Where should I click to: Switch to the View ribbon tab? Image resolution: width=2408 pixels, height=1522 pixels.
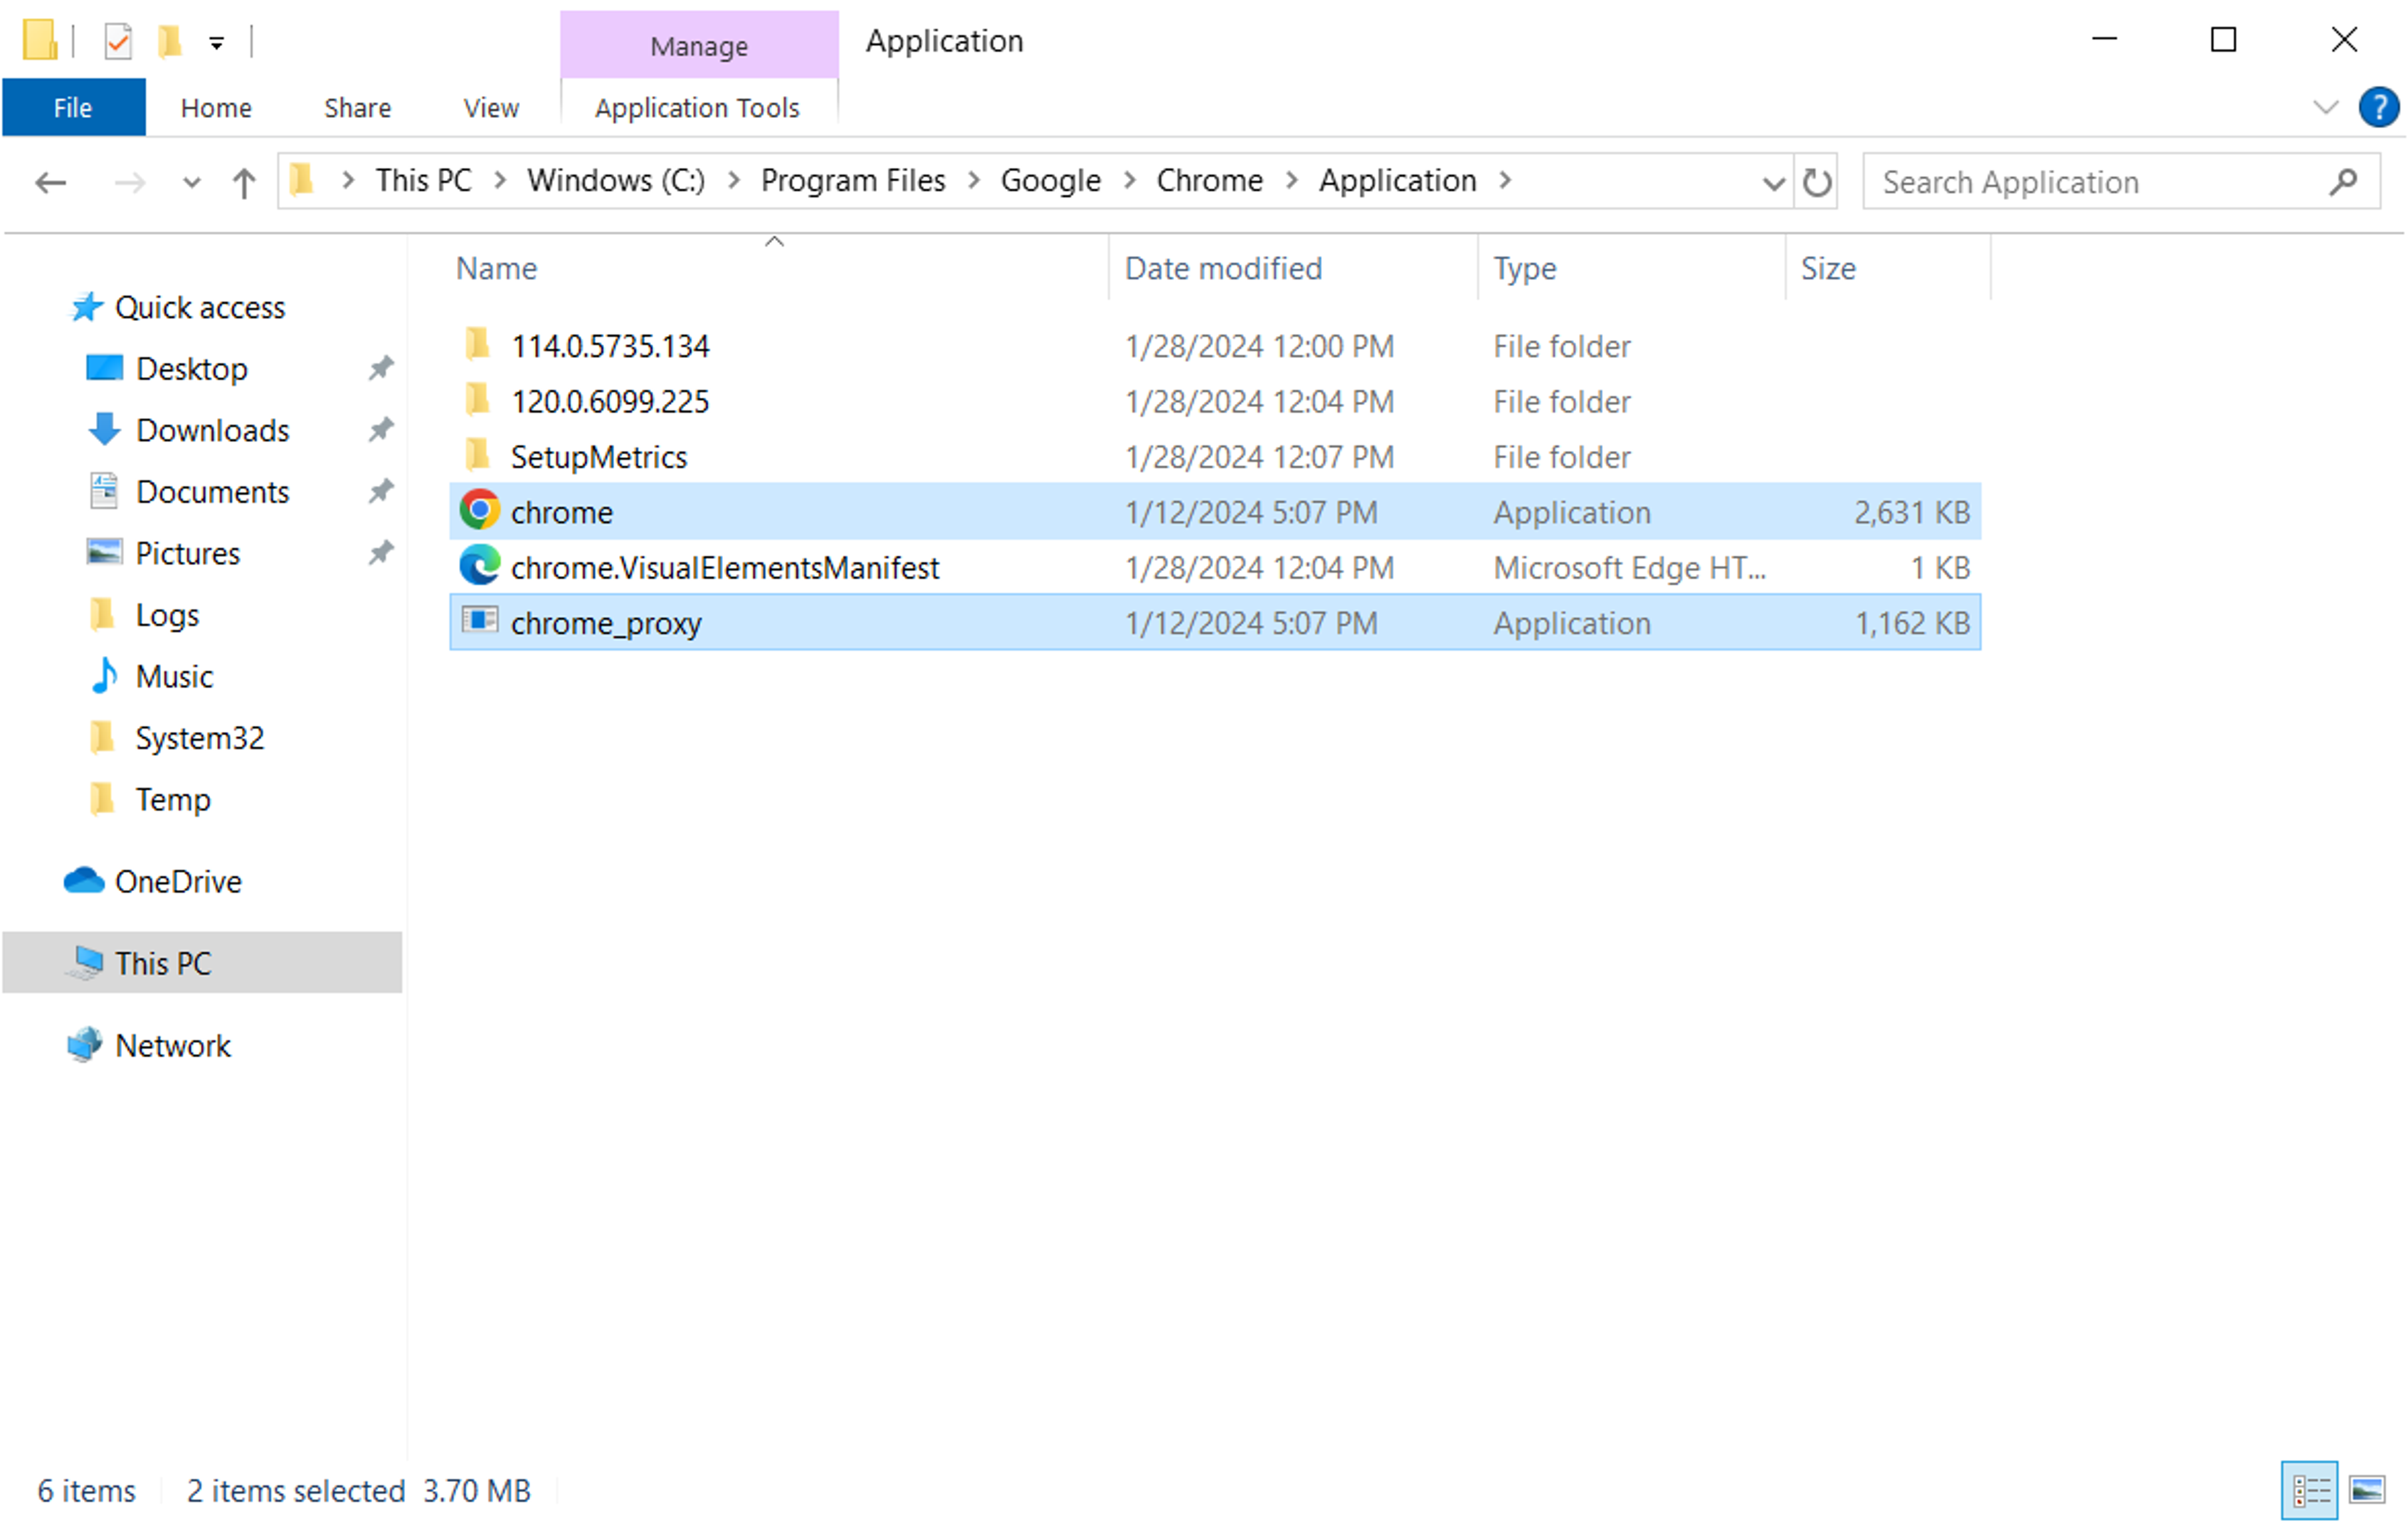491,107
